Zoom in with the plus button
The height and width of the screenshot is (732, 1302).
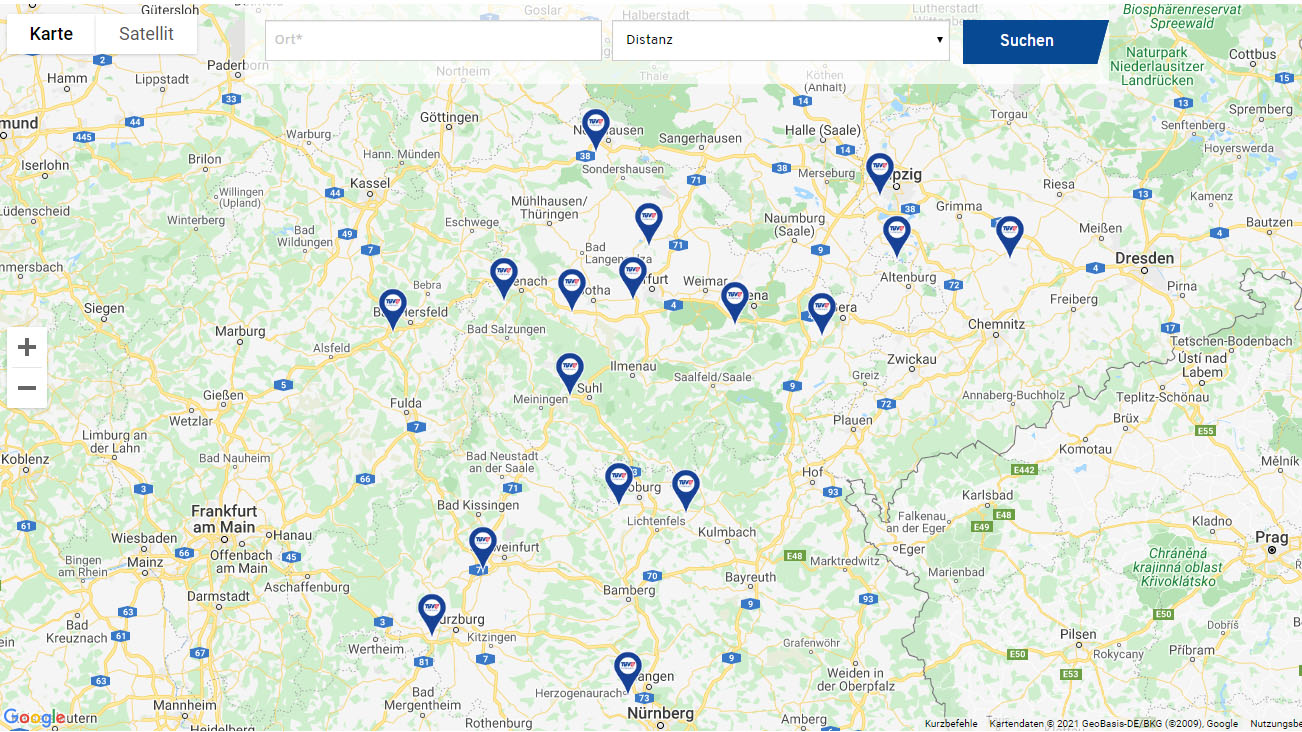tap(27, 348)
